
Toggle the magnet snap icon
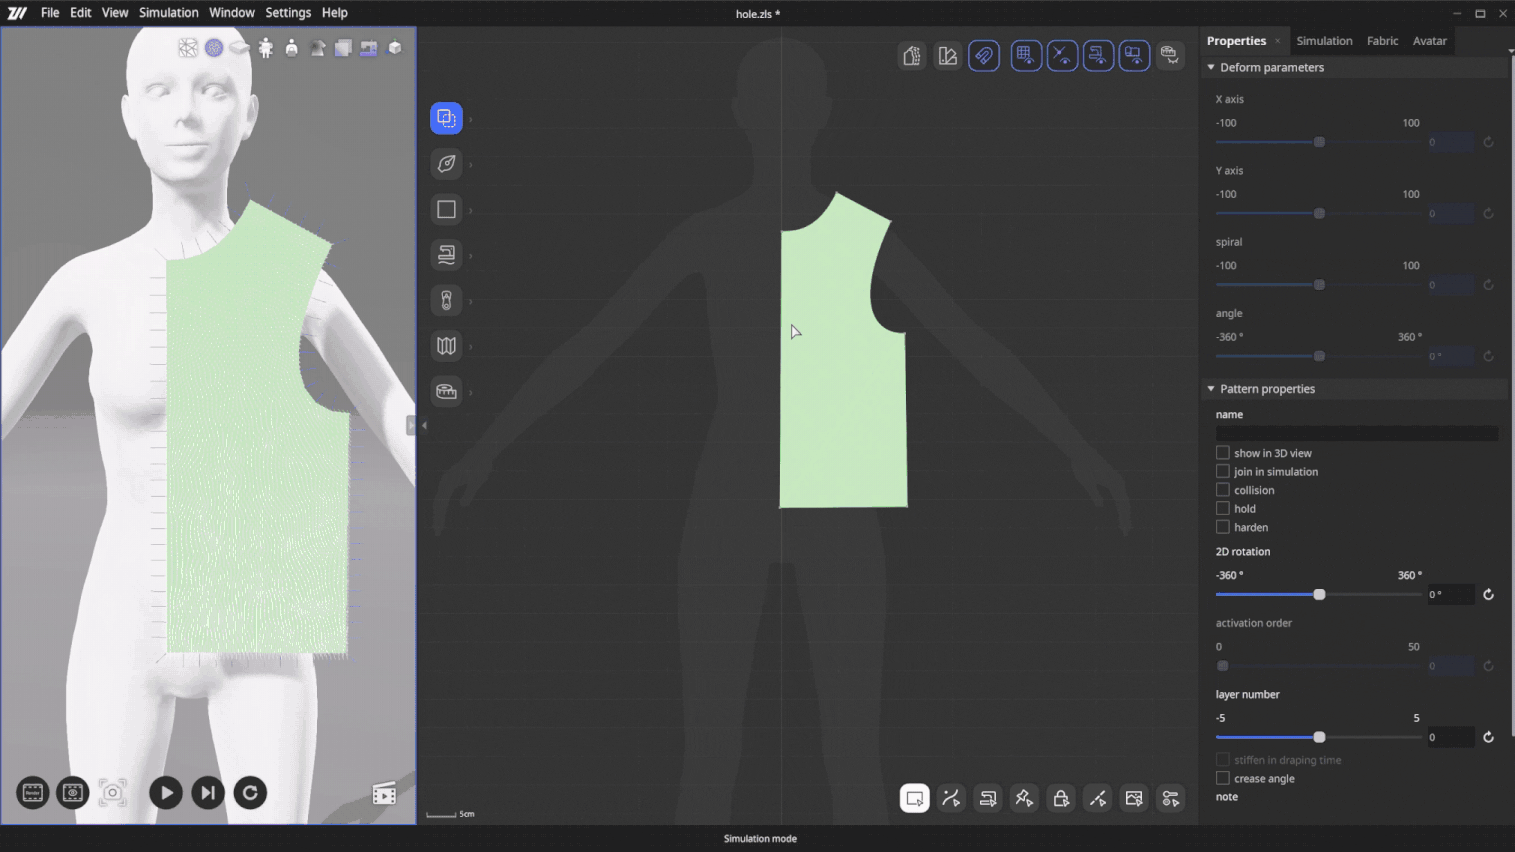click(x=984, y=56)
